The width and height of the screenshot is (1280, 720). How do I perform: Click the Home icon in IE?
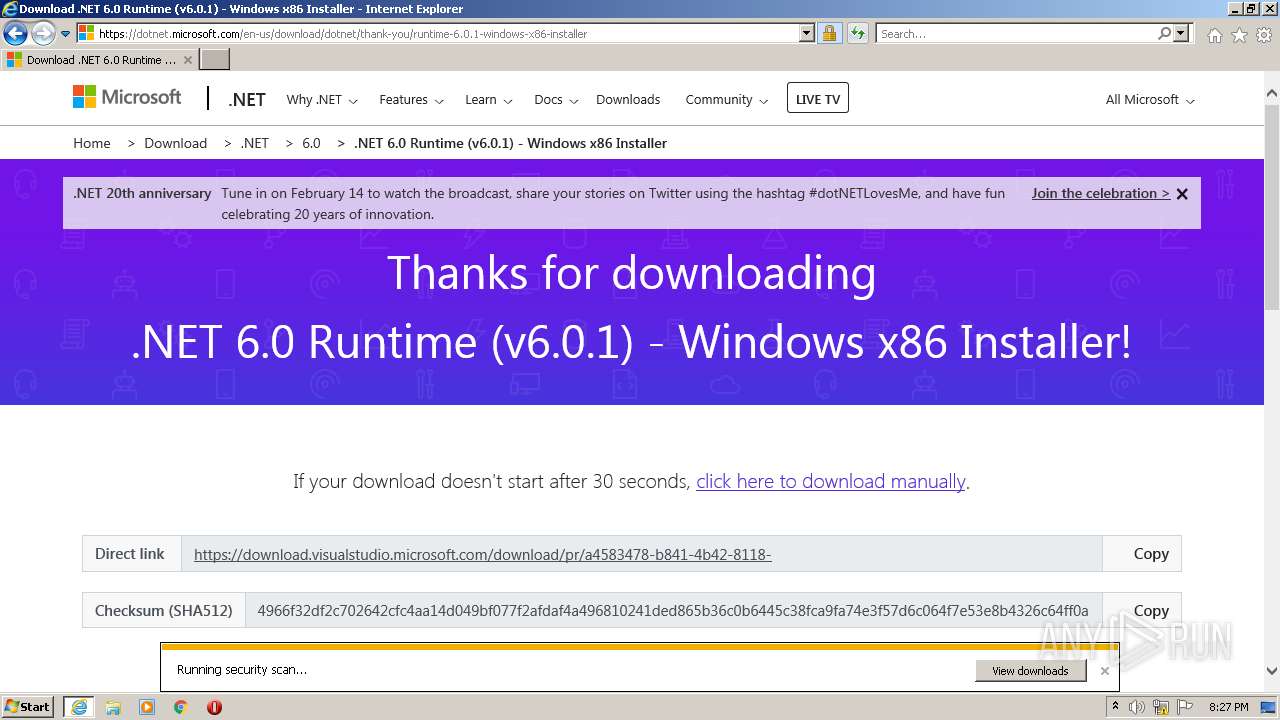coord(1214,35)
